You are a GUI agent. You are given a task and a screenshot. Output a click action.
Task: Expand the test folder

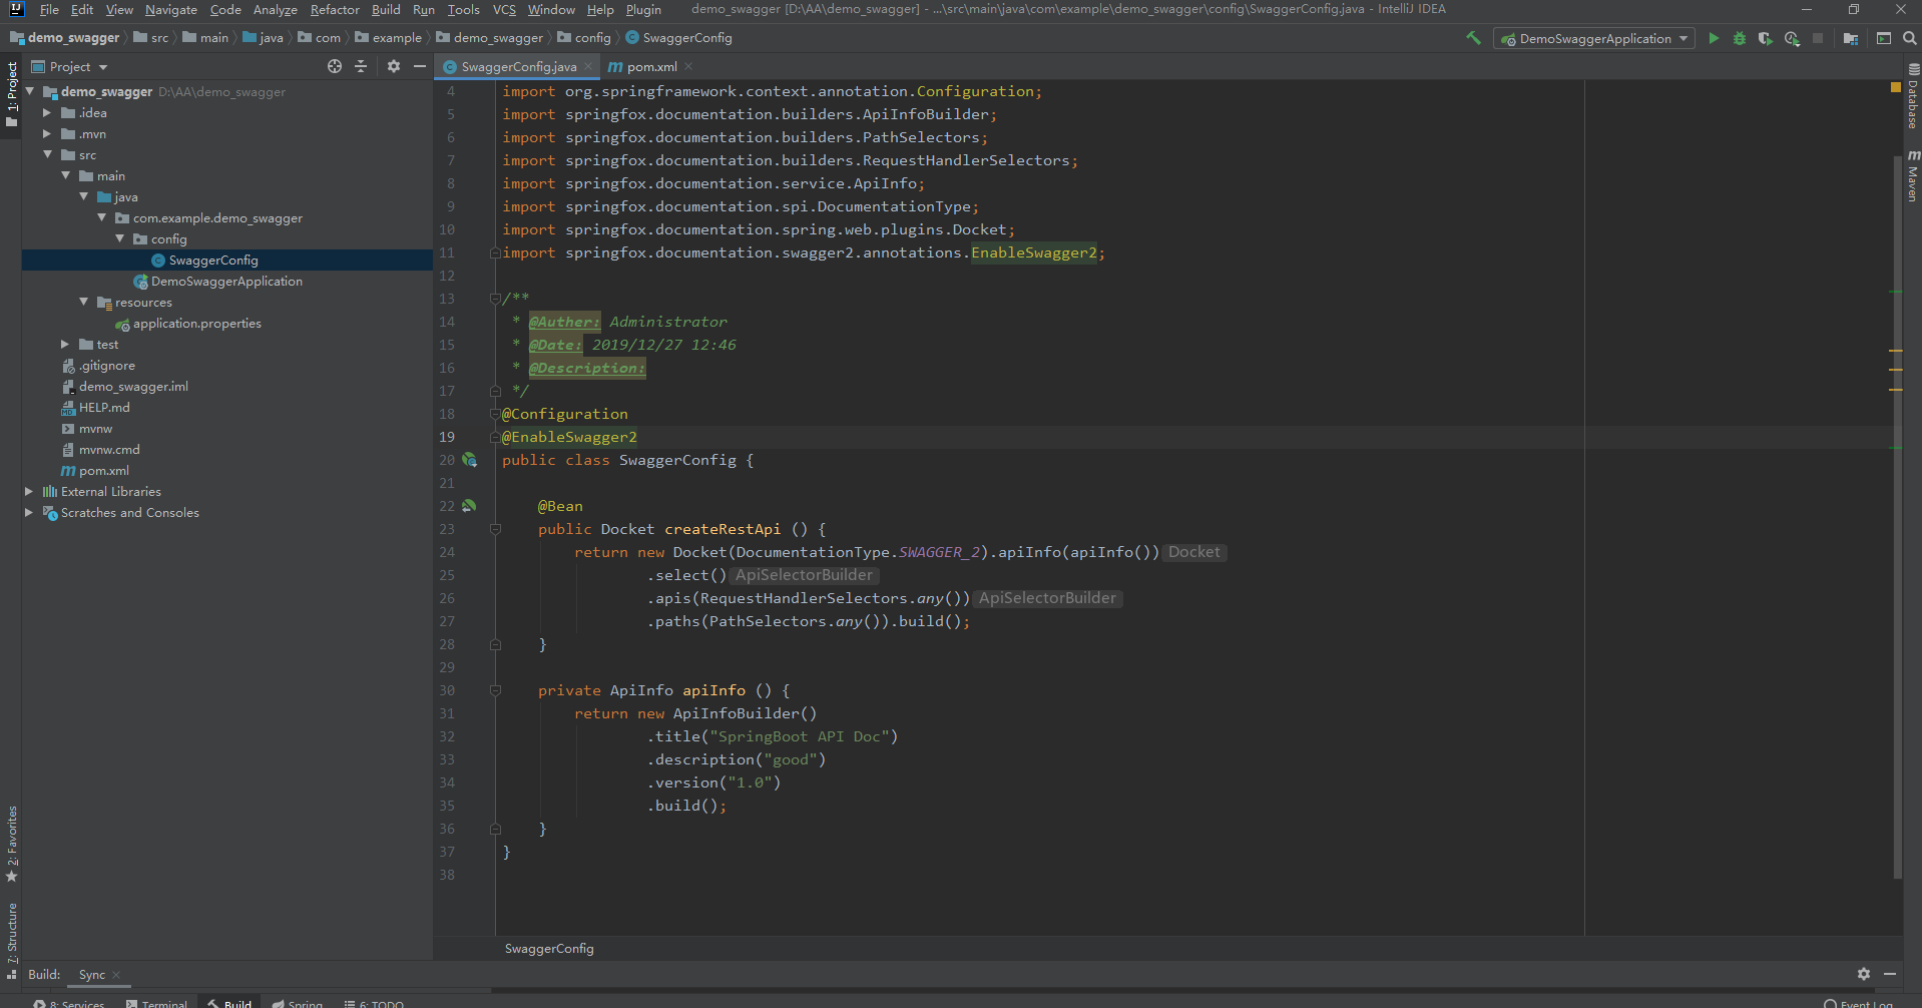point(65,343)
